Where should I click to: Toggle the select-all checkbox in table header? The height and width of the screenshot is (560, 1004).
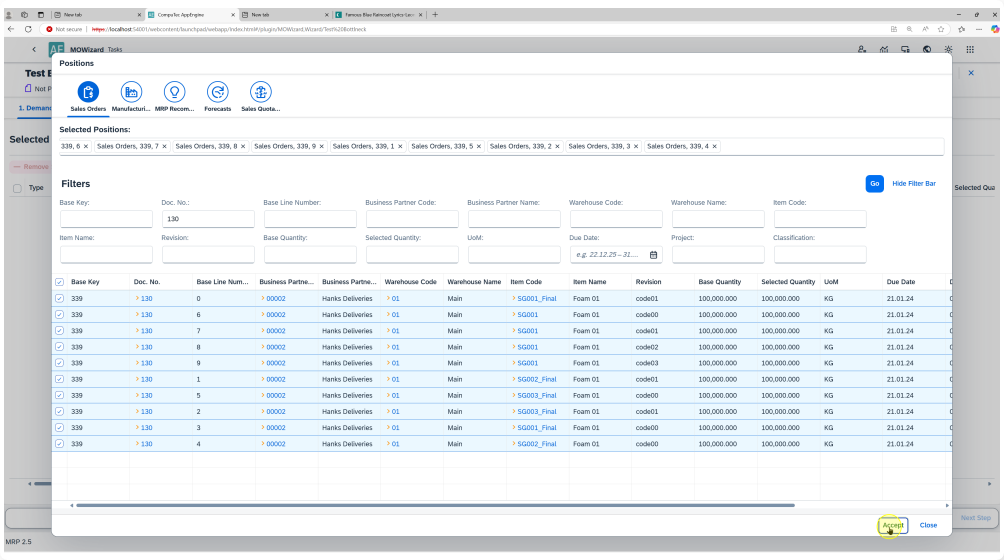click(x=59, y=282)
